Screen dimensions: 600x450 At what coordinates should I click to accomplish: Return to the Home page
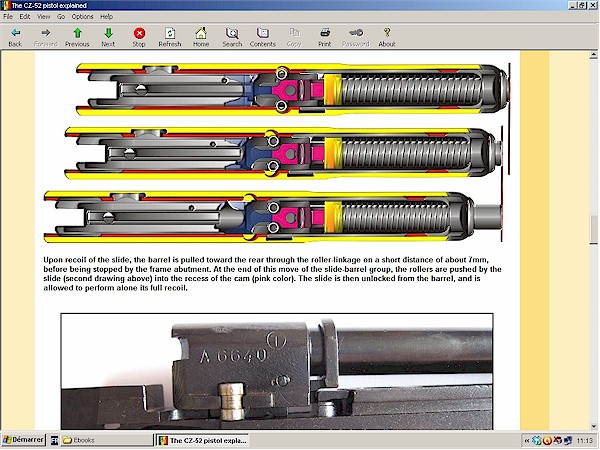click(x=201, y=37)
